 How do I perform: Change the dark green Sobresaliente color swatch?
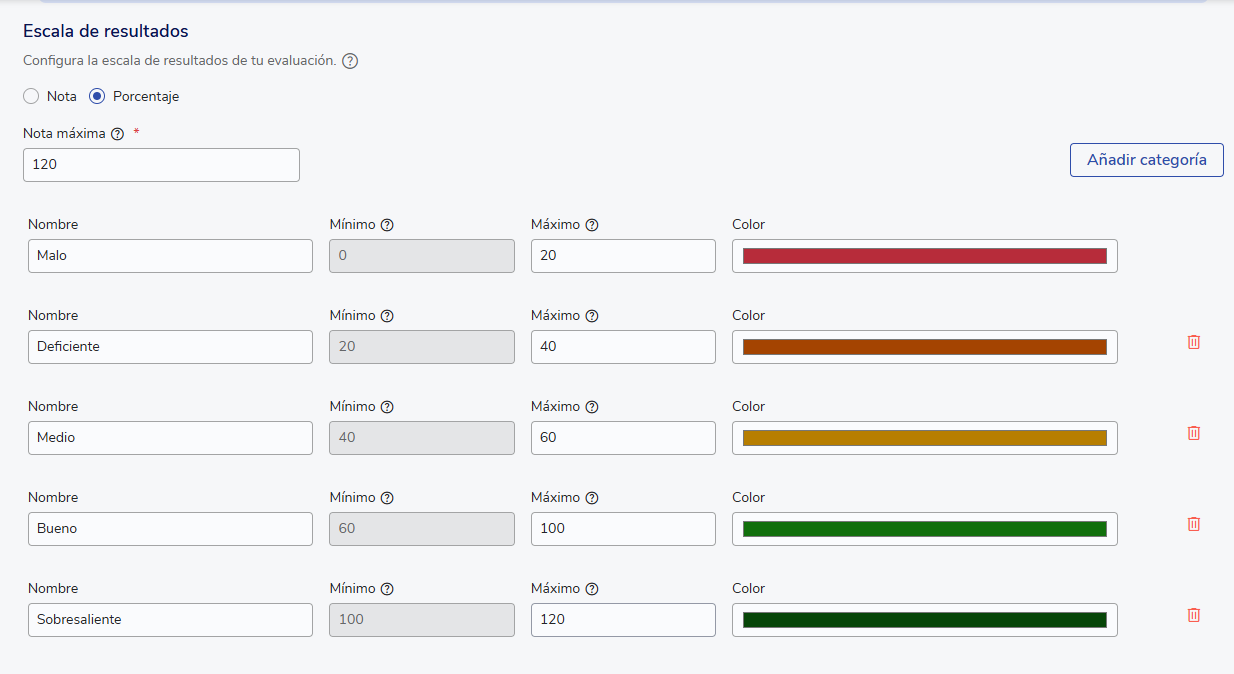pos(924,620)
